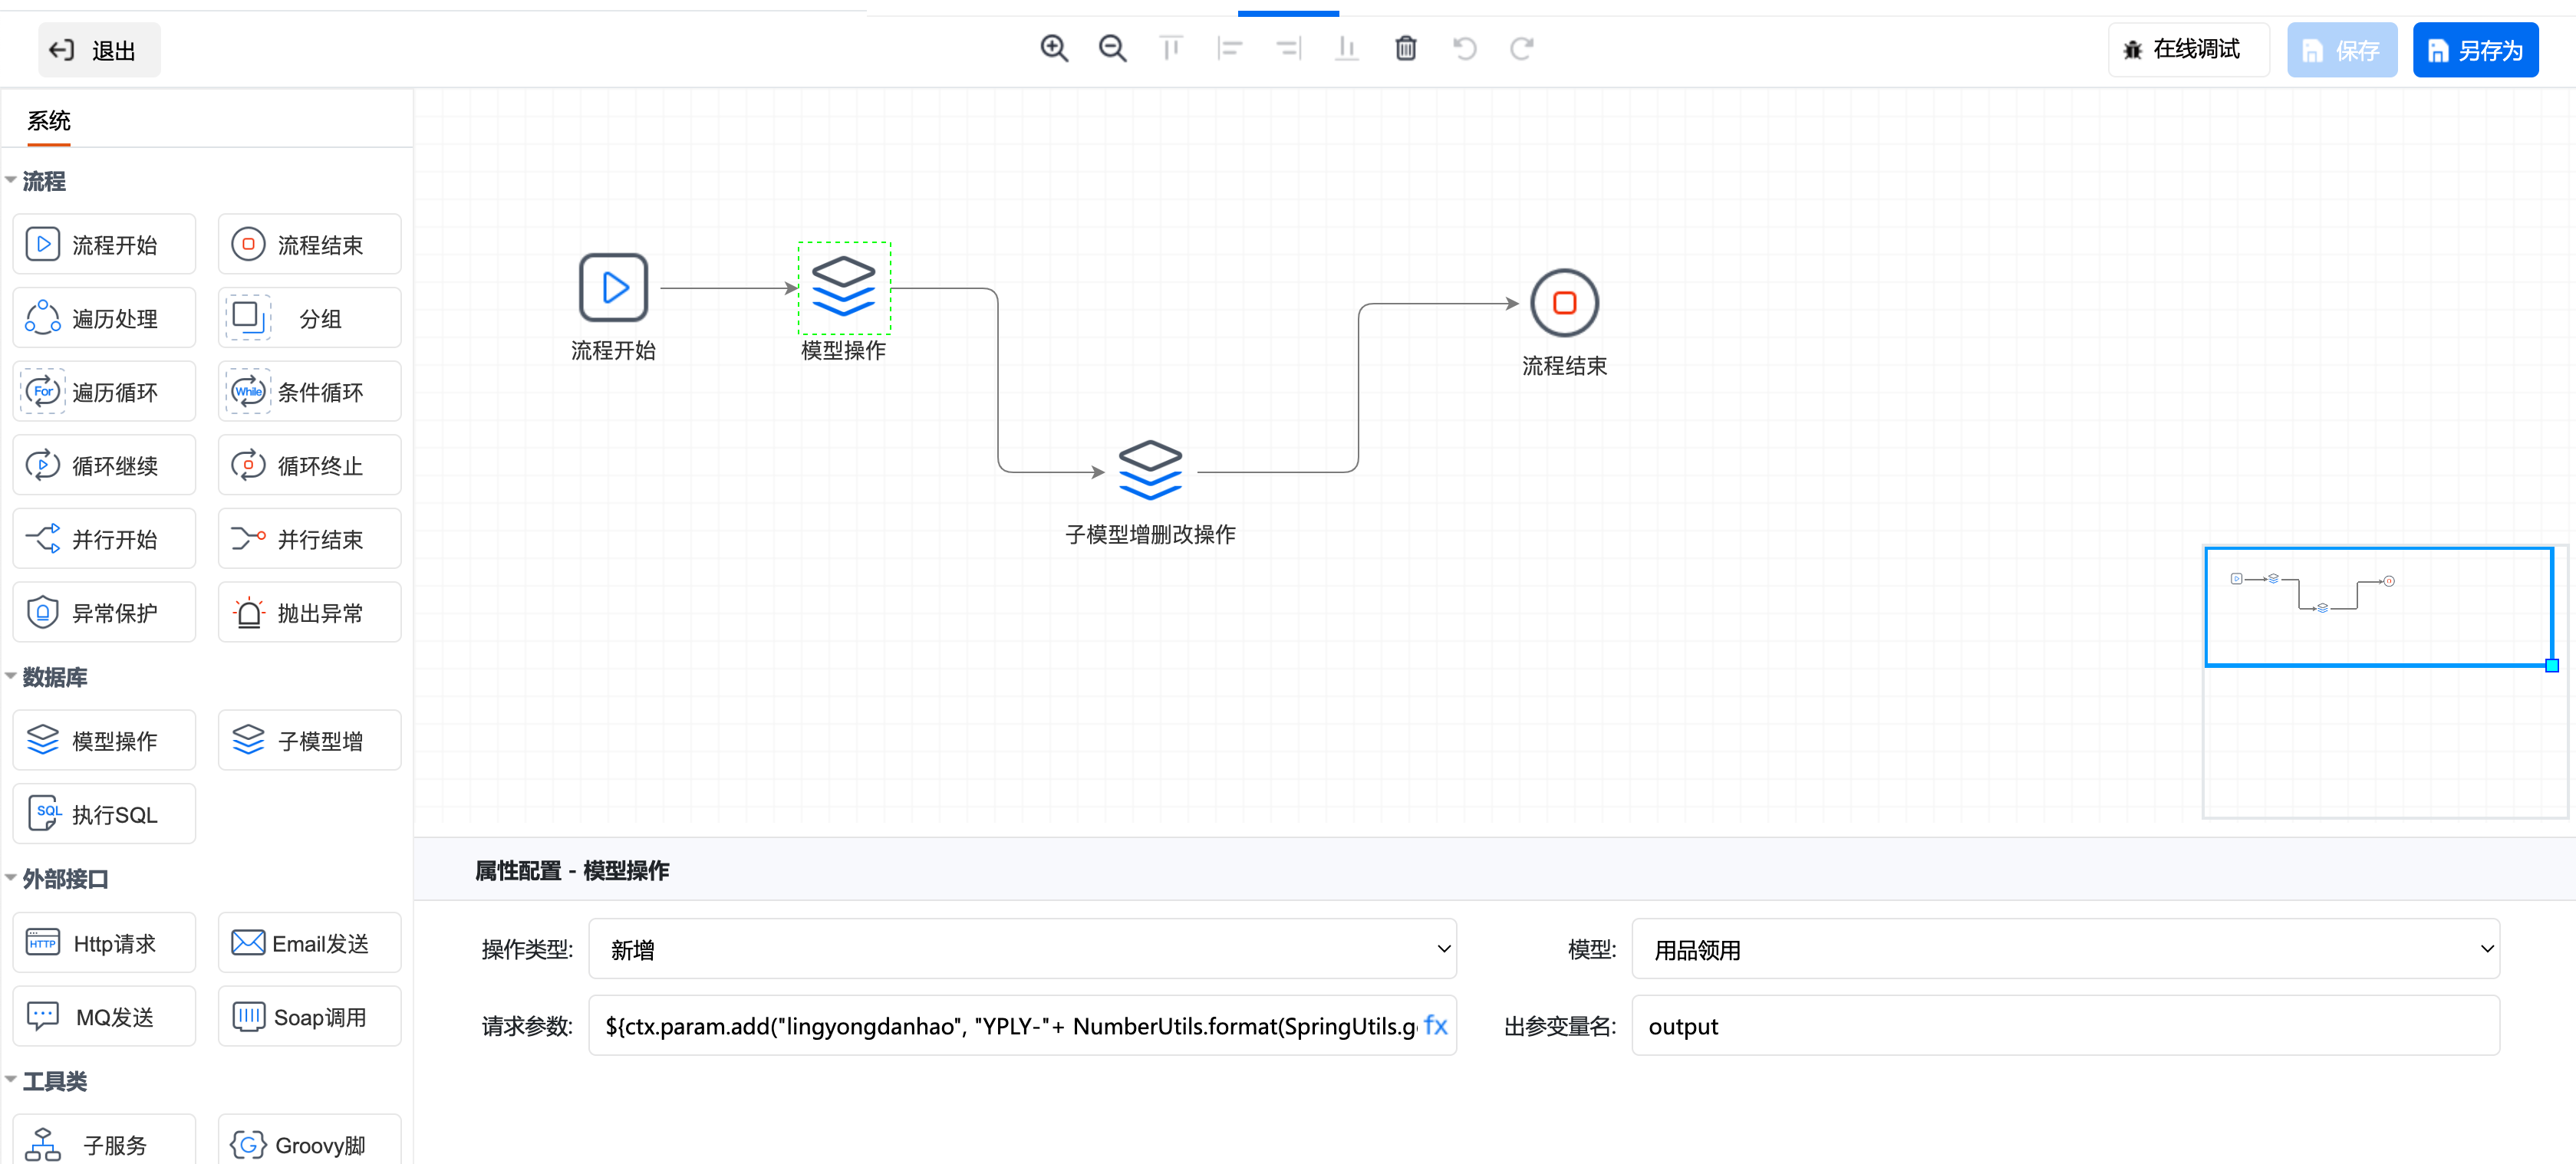Viewport: 2576px width, 1164px height.
Task: Click the minimap viewport resize handle
Action: (x=2552, y=666)
